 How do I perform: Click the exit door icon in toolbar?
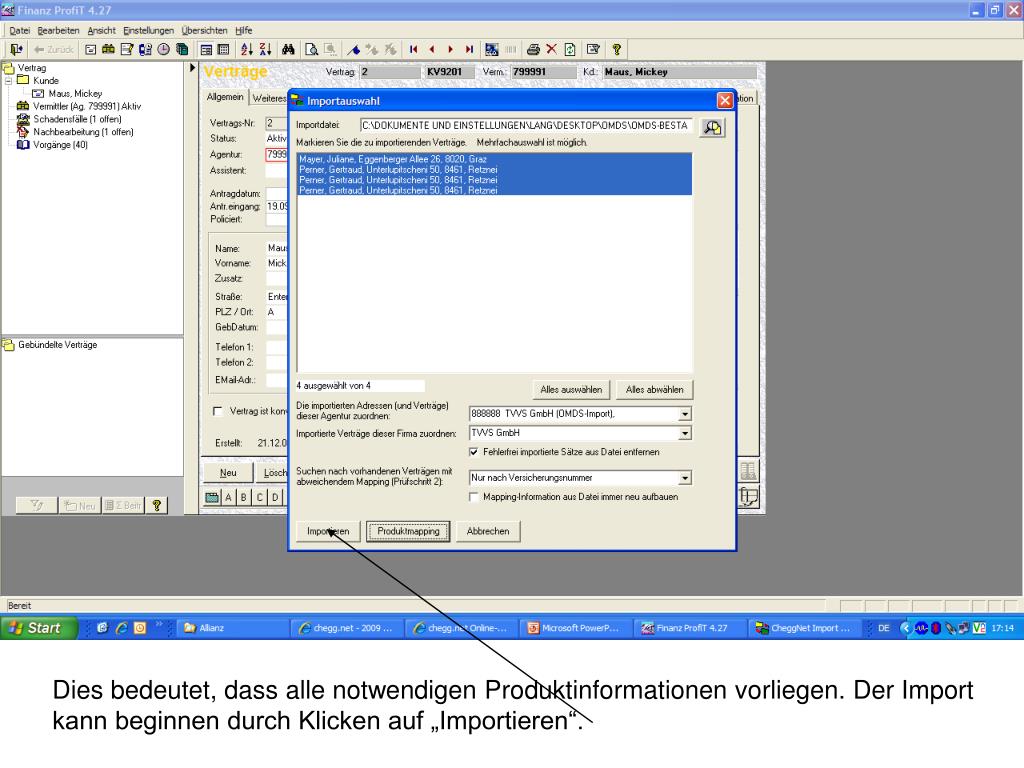[x=16, y=50]
